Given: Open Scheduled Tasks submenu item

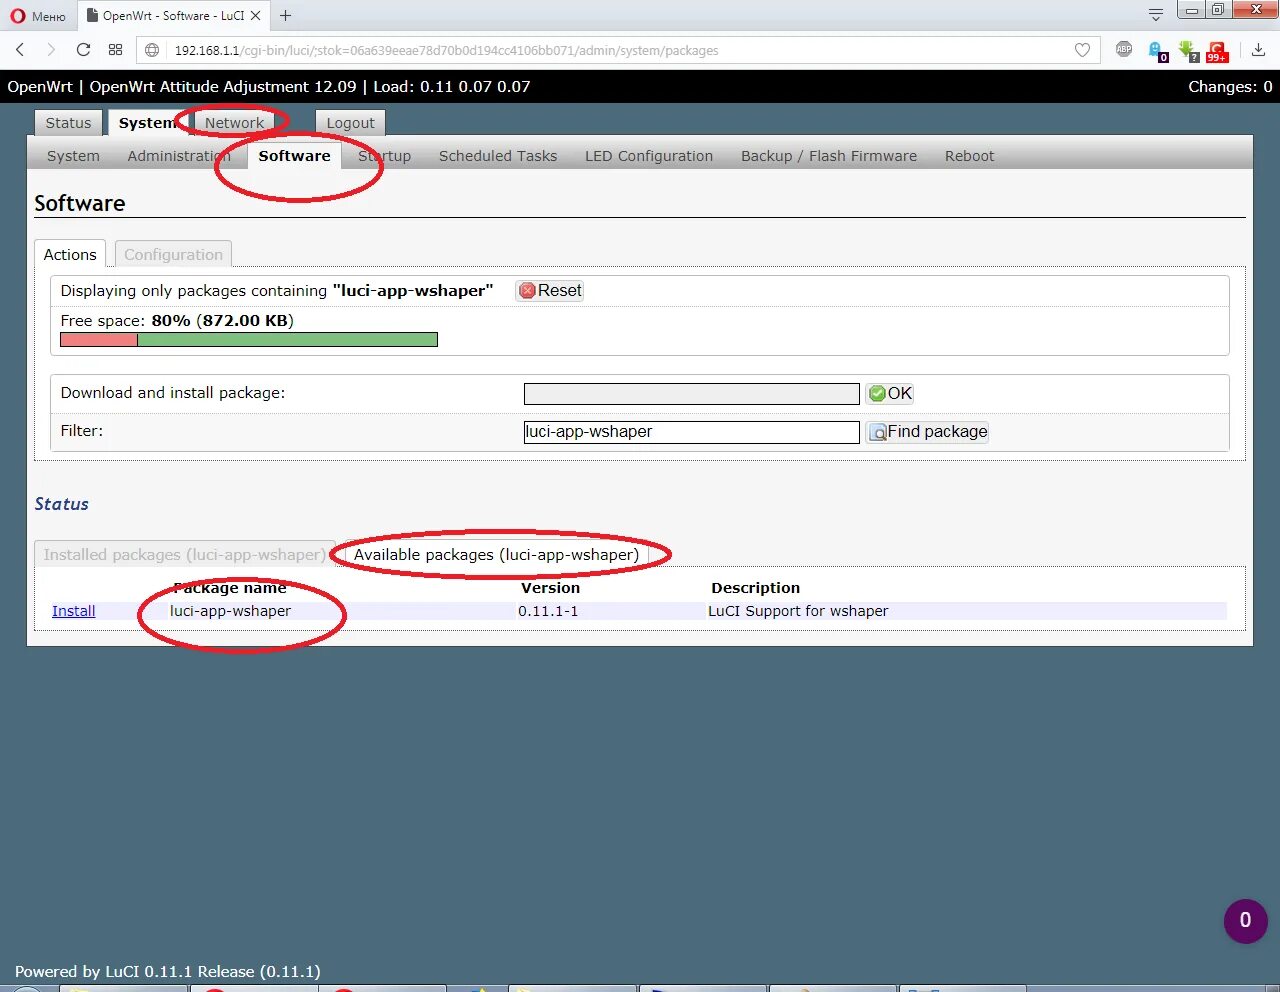Looking at the screenshot, I should [498, 156].
